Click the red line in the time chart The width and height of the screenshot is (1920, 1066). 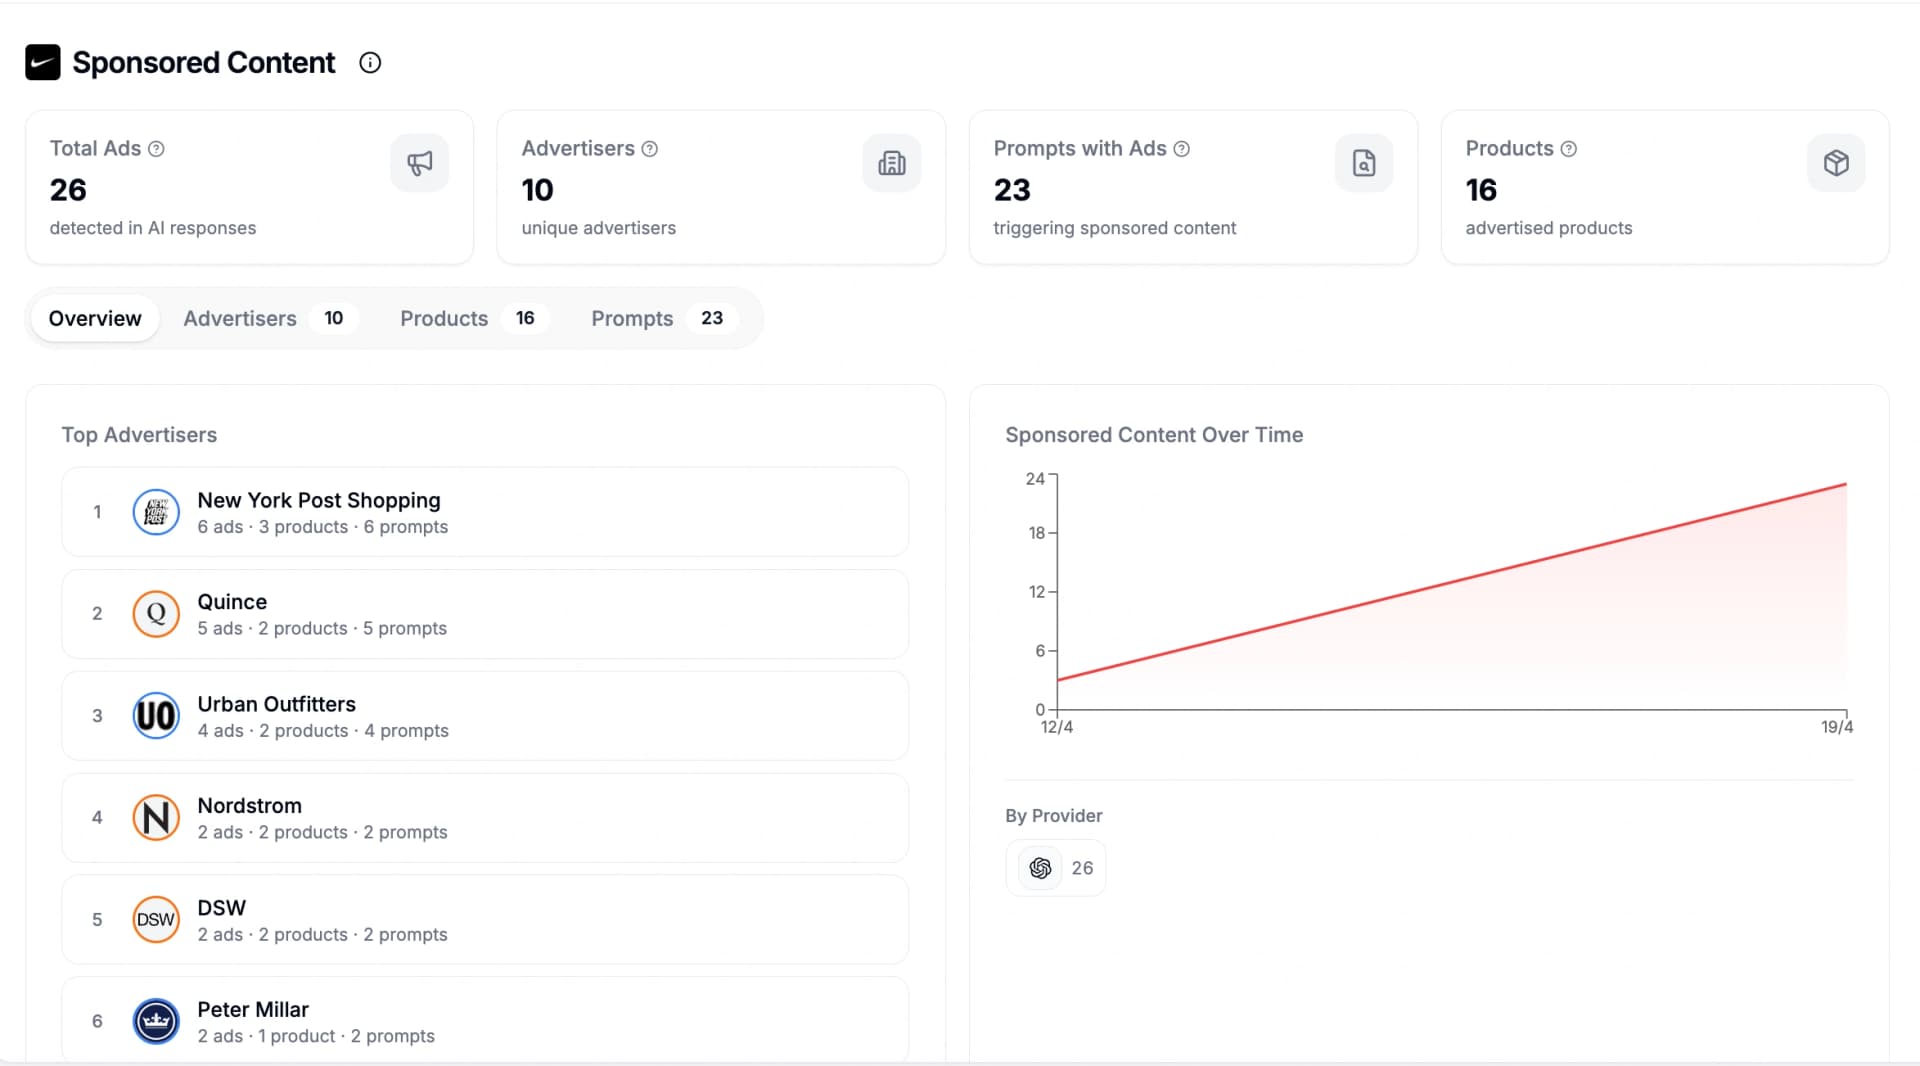(1452, 582)
